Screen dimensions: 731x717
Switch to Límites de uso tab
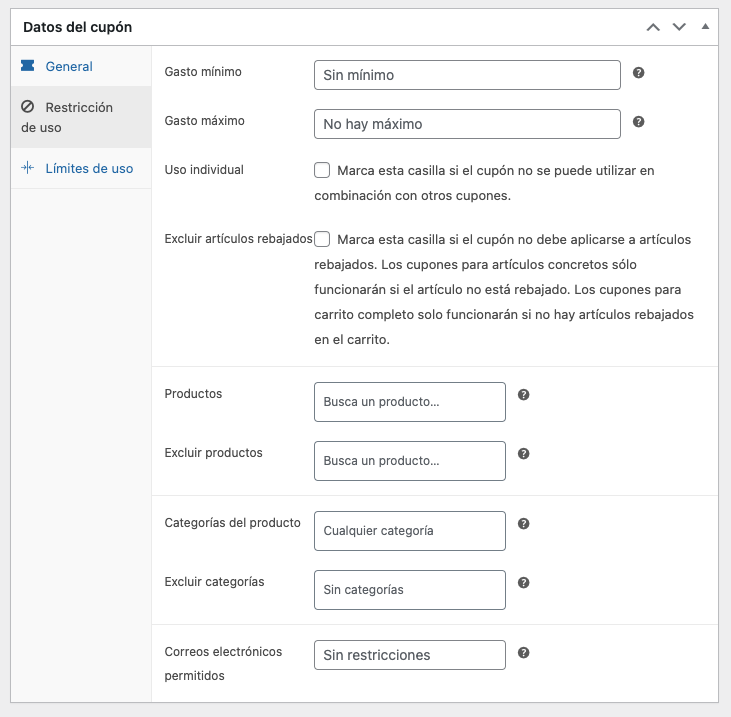88,169
